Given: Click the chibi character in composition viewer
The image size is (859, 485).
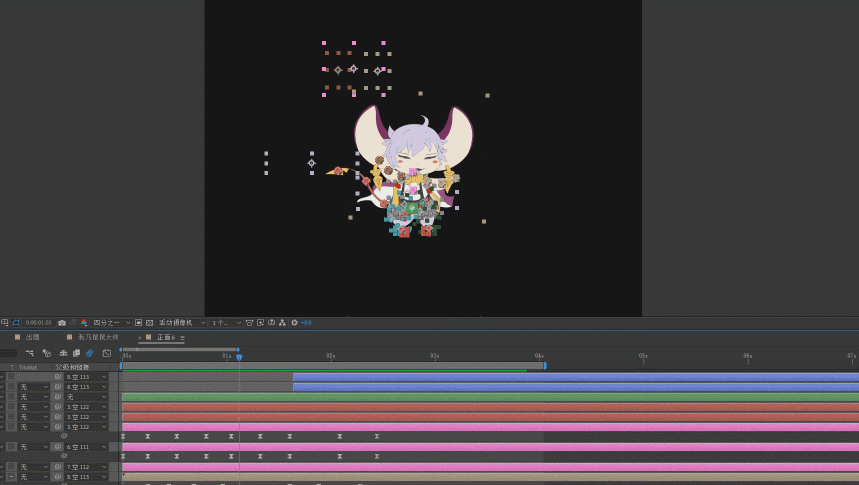Looking at the screenshot, I should pyautogui.click(x=414, y=171).
